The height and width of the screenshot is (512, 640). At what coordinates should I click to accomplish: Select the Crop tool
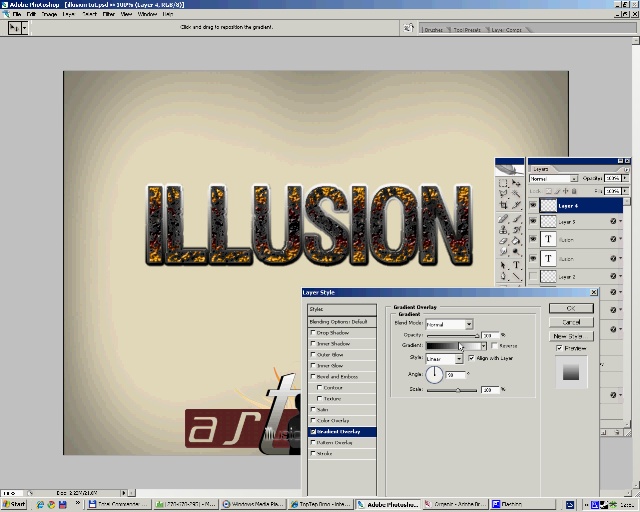503,205
